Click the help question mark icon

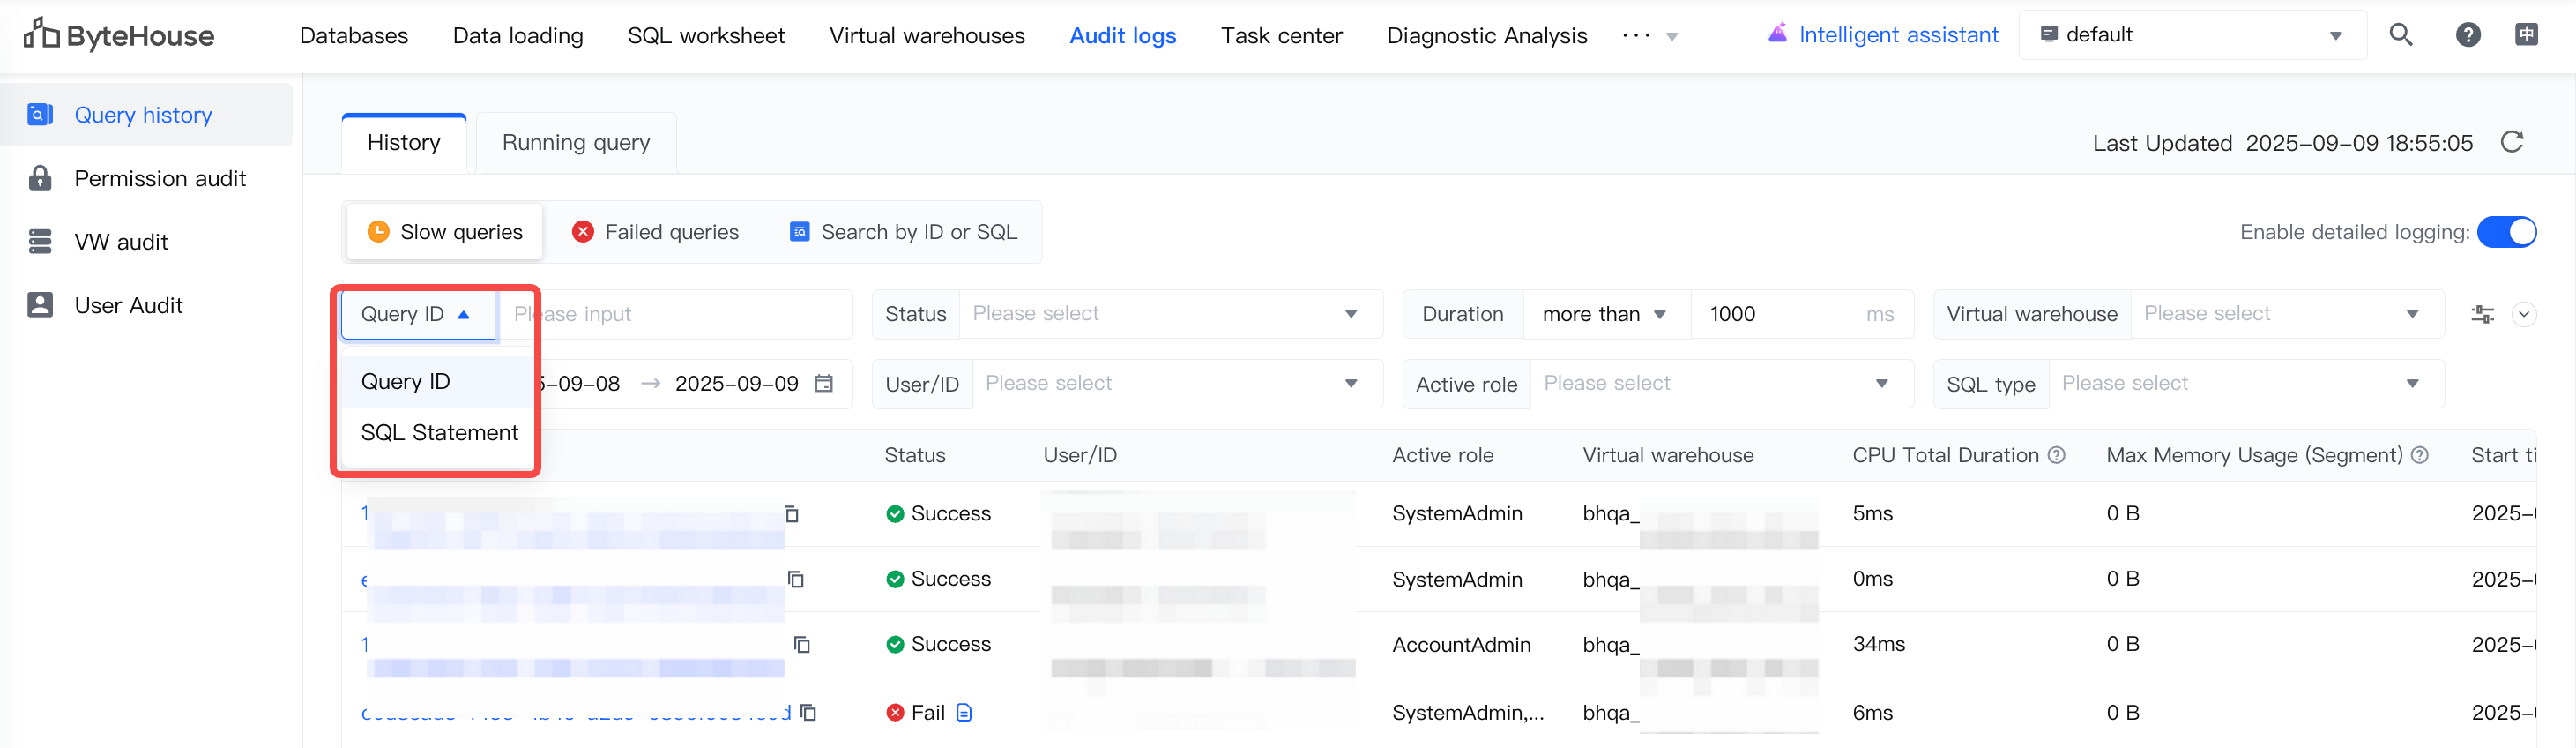pos(2468,35)
